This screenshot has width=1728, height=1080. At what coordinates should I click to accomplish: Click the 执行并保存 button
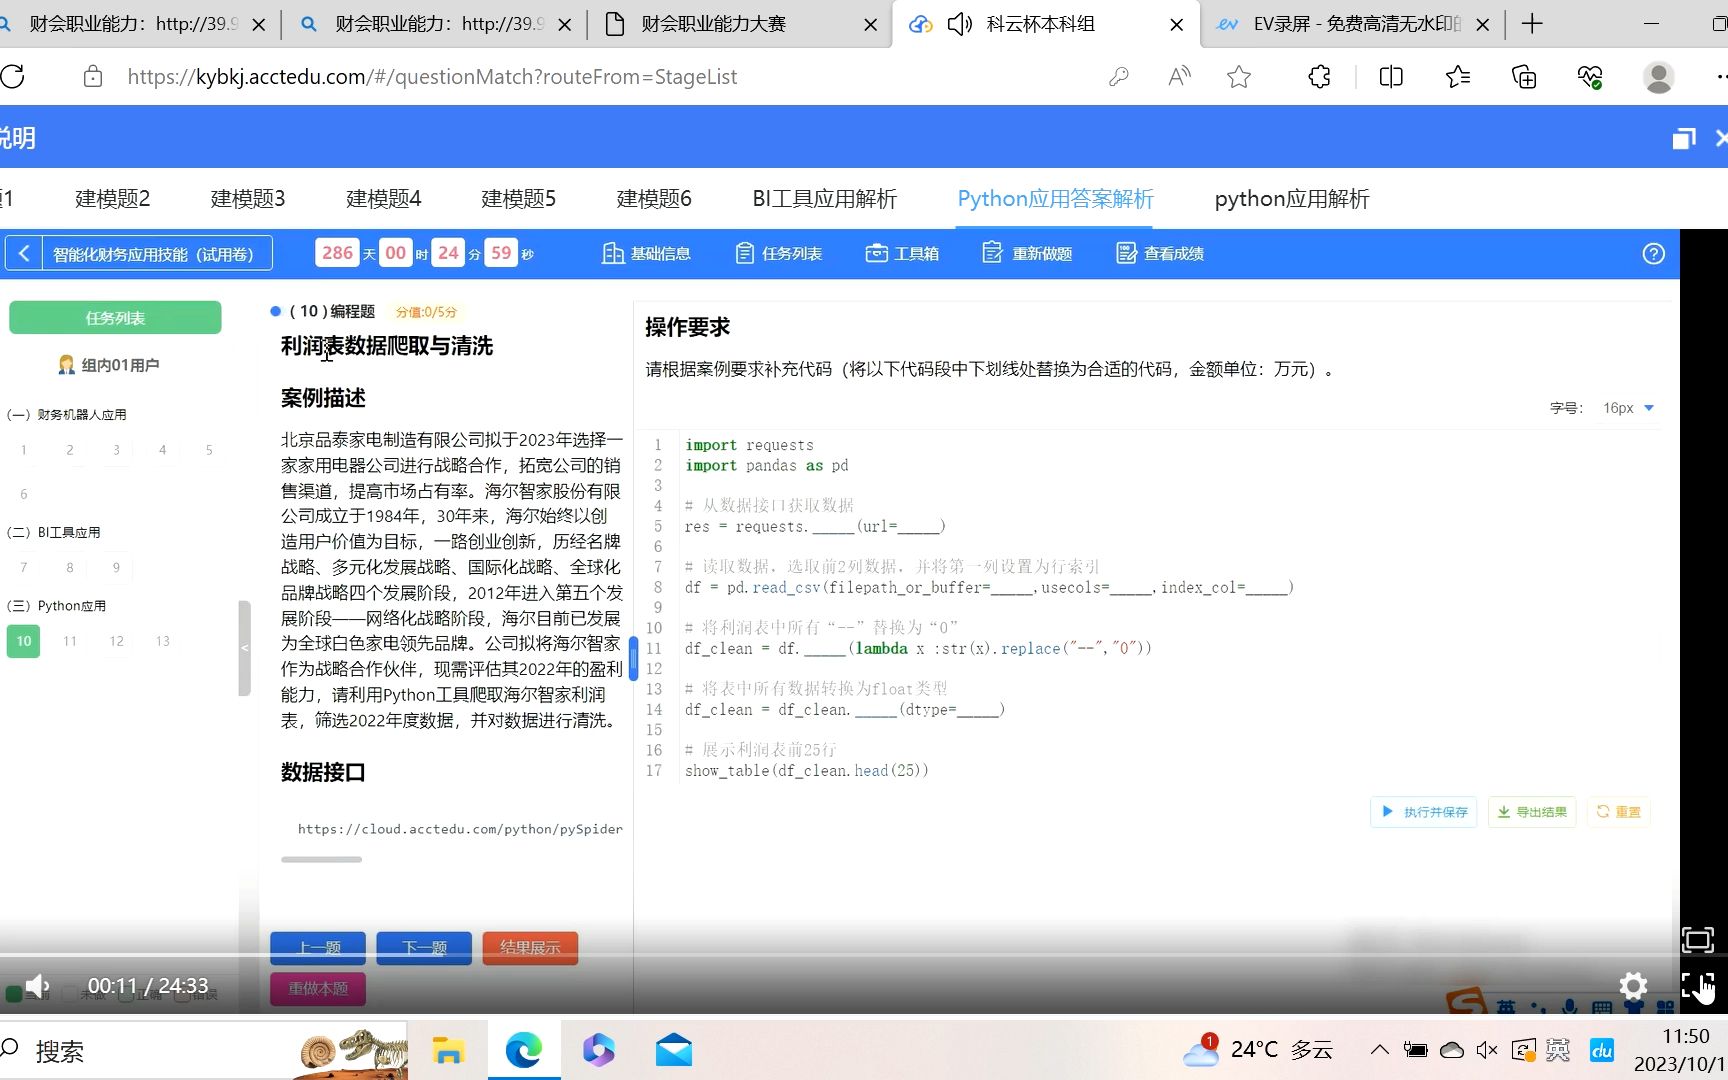(1424, 812)
